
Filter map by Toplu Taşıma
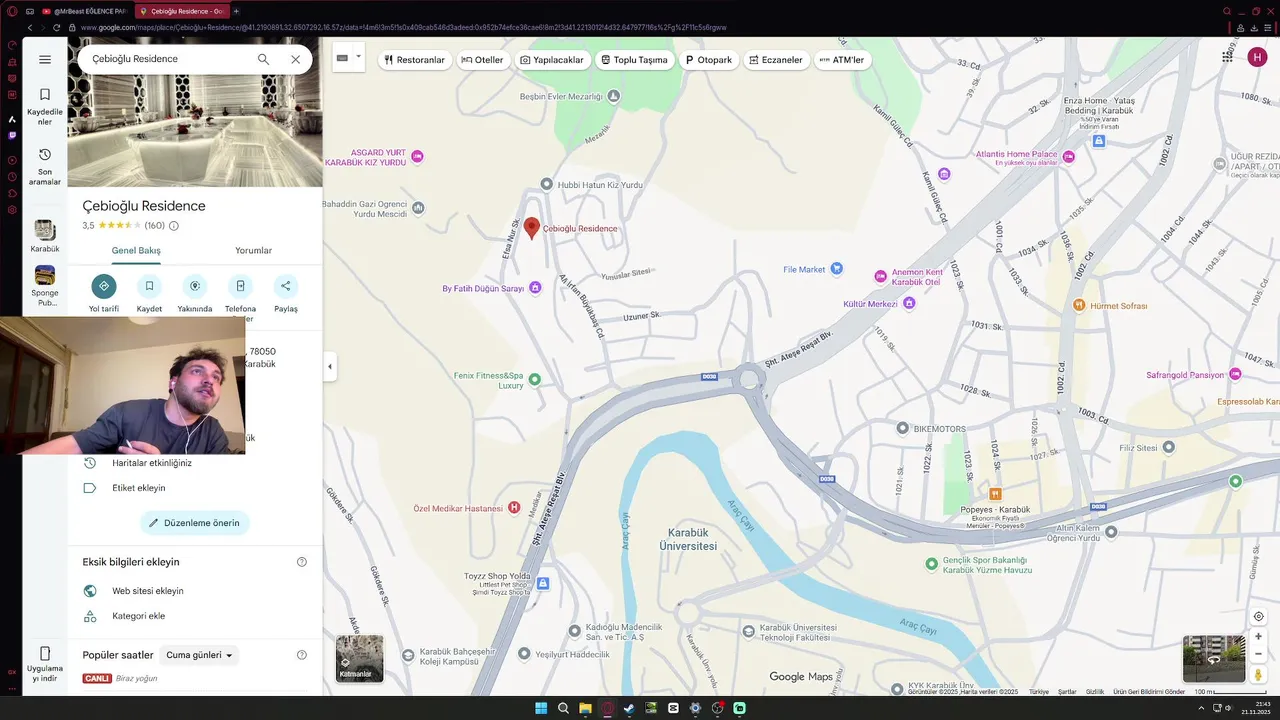click(634, 60)
